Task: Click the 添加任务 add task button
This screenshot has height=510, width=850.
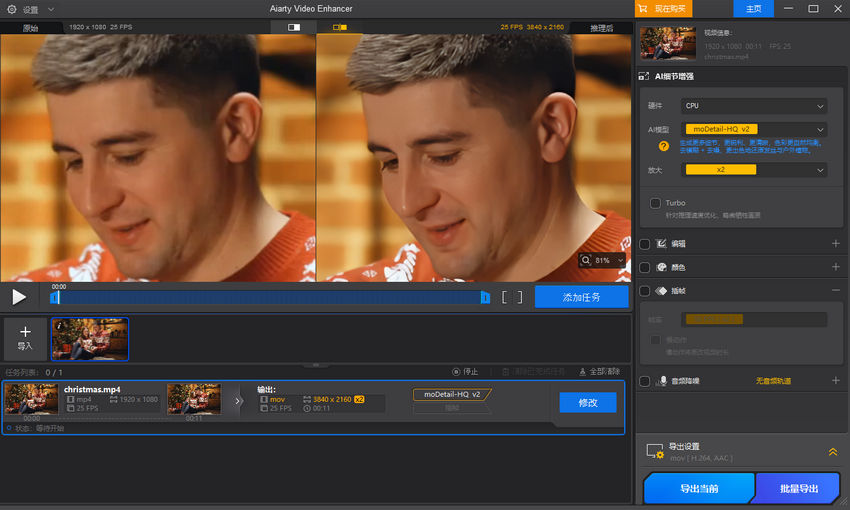Action: click(x=581, y=297)
